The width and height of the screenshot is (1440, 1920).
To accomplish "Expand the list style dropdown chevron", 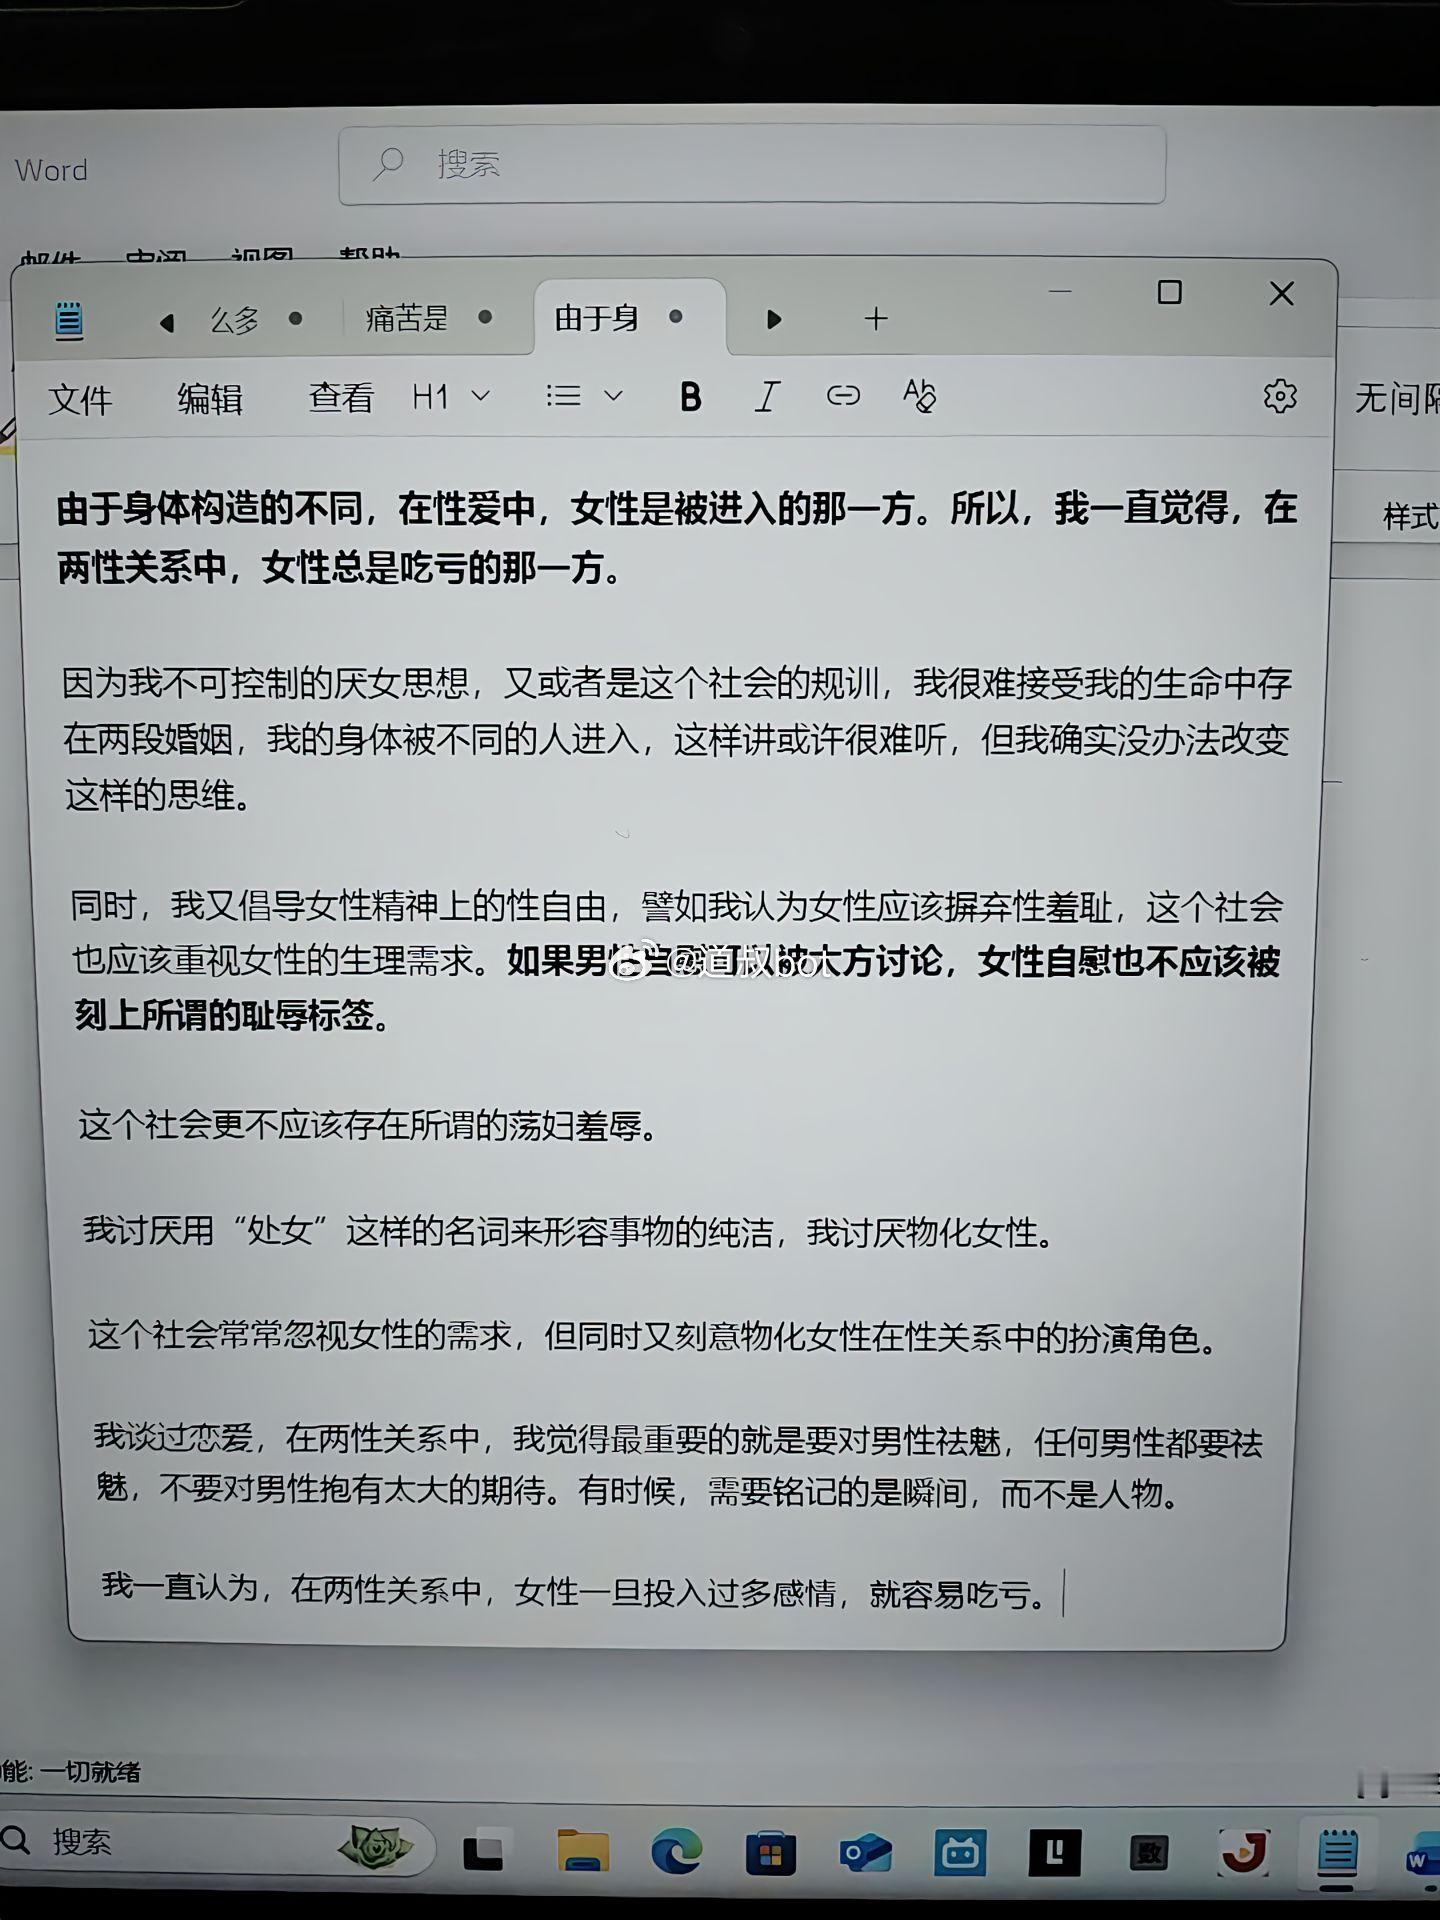I will 614,396.
